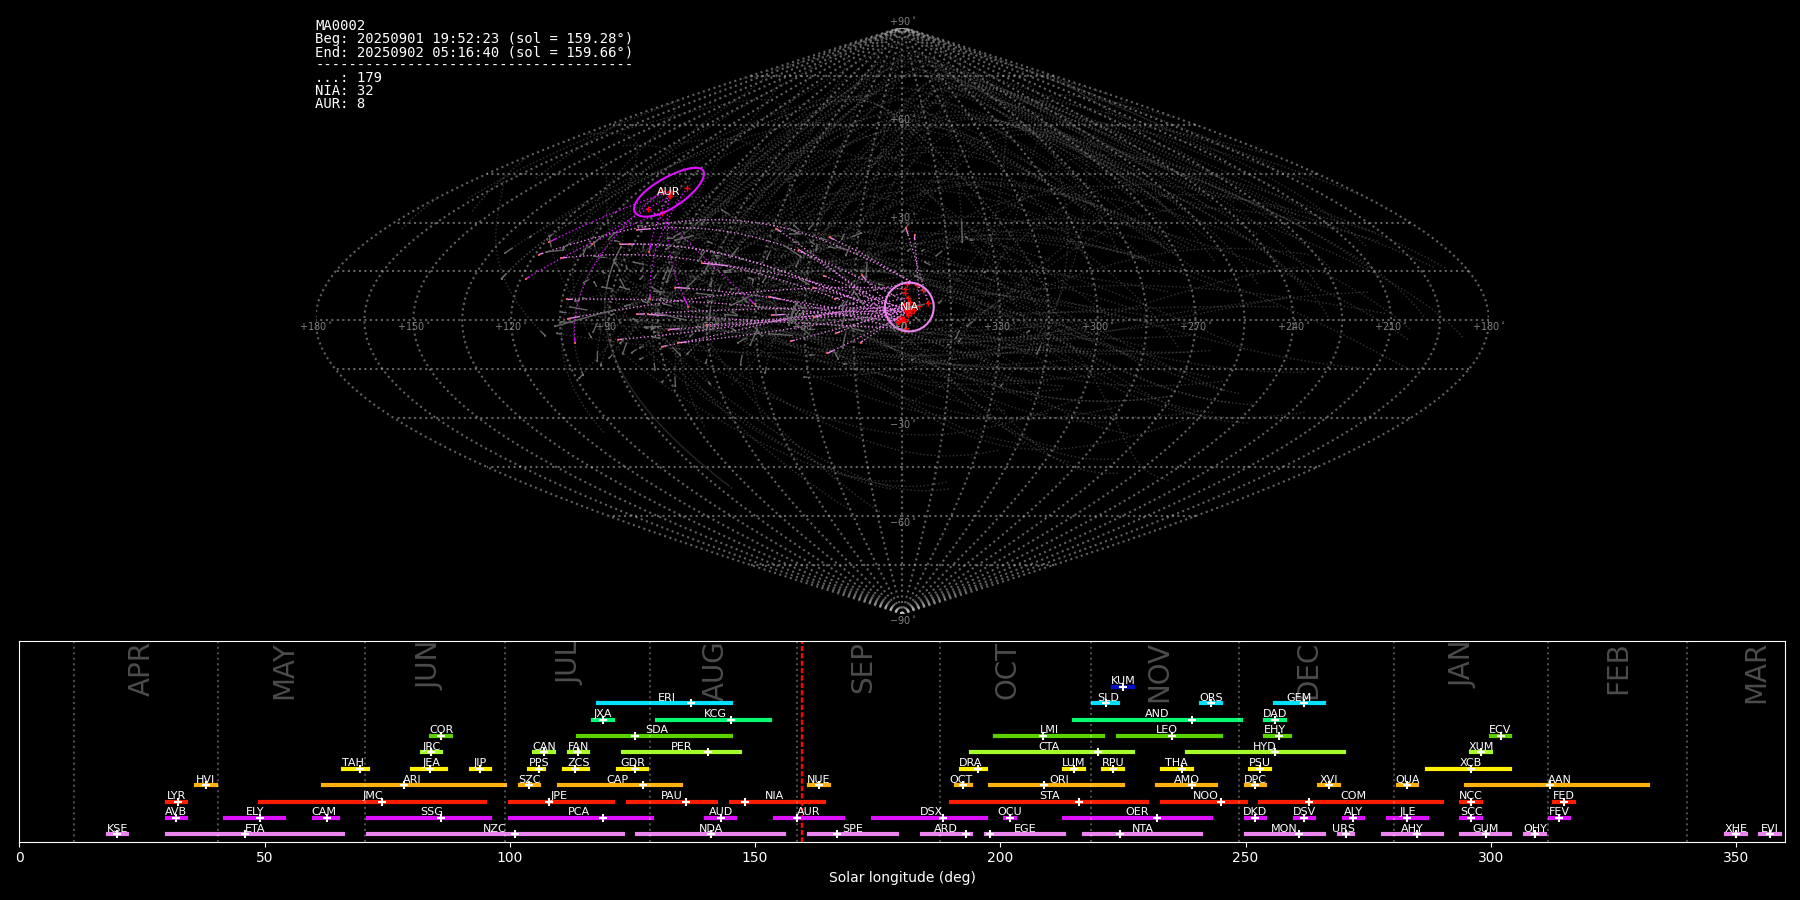The height and width of the screenshot is (900, 1800).
Task: Click the NTA shower label on timeline
Action: [1142, 828]
